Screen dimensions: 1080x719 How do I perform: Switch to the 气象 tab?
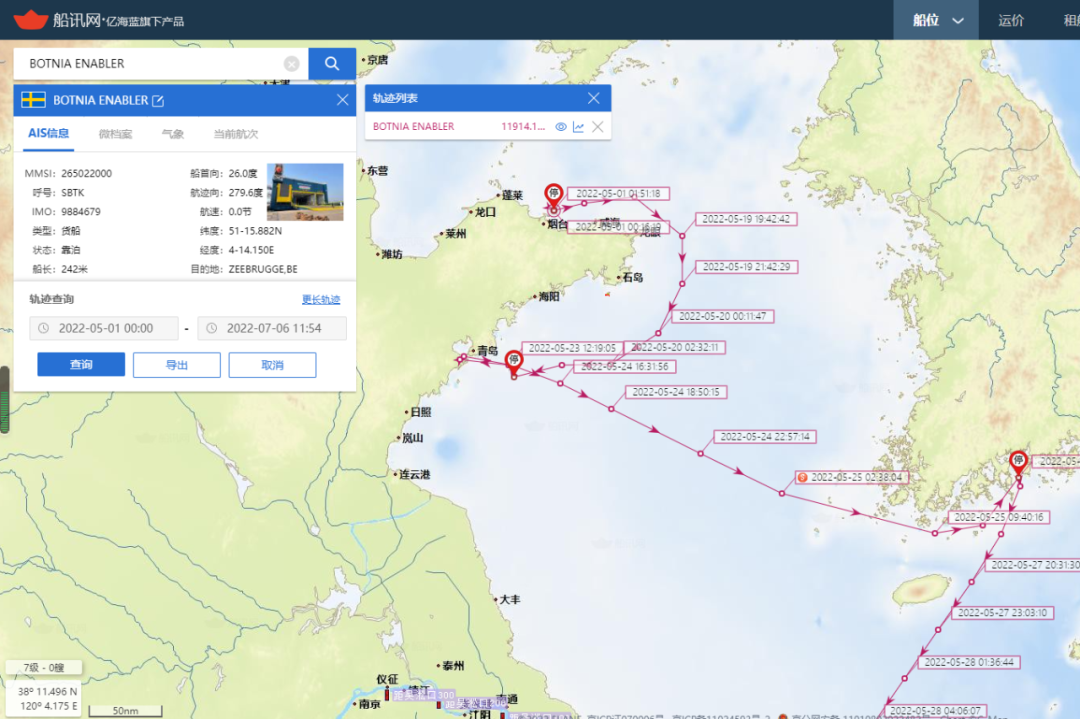click(173, 133)
